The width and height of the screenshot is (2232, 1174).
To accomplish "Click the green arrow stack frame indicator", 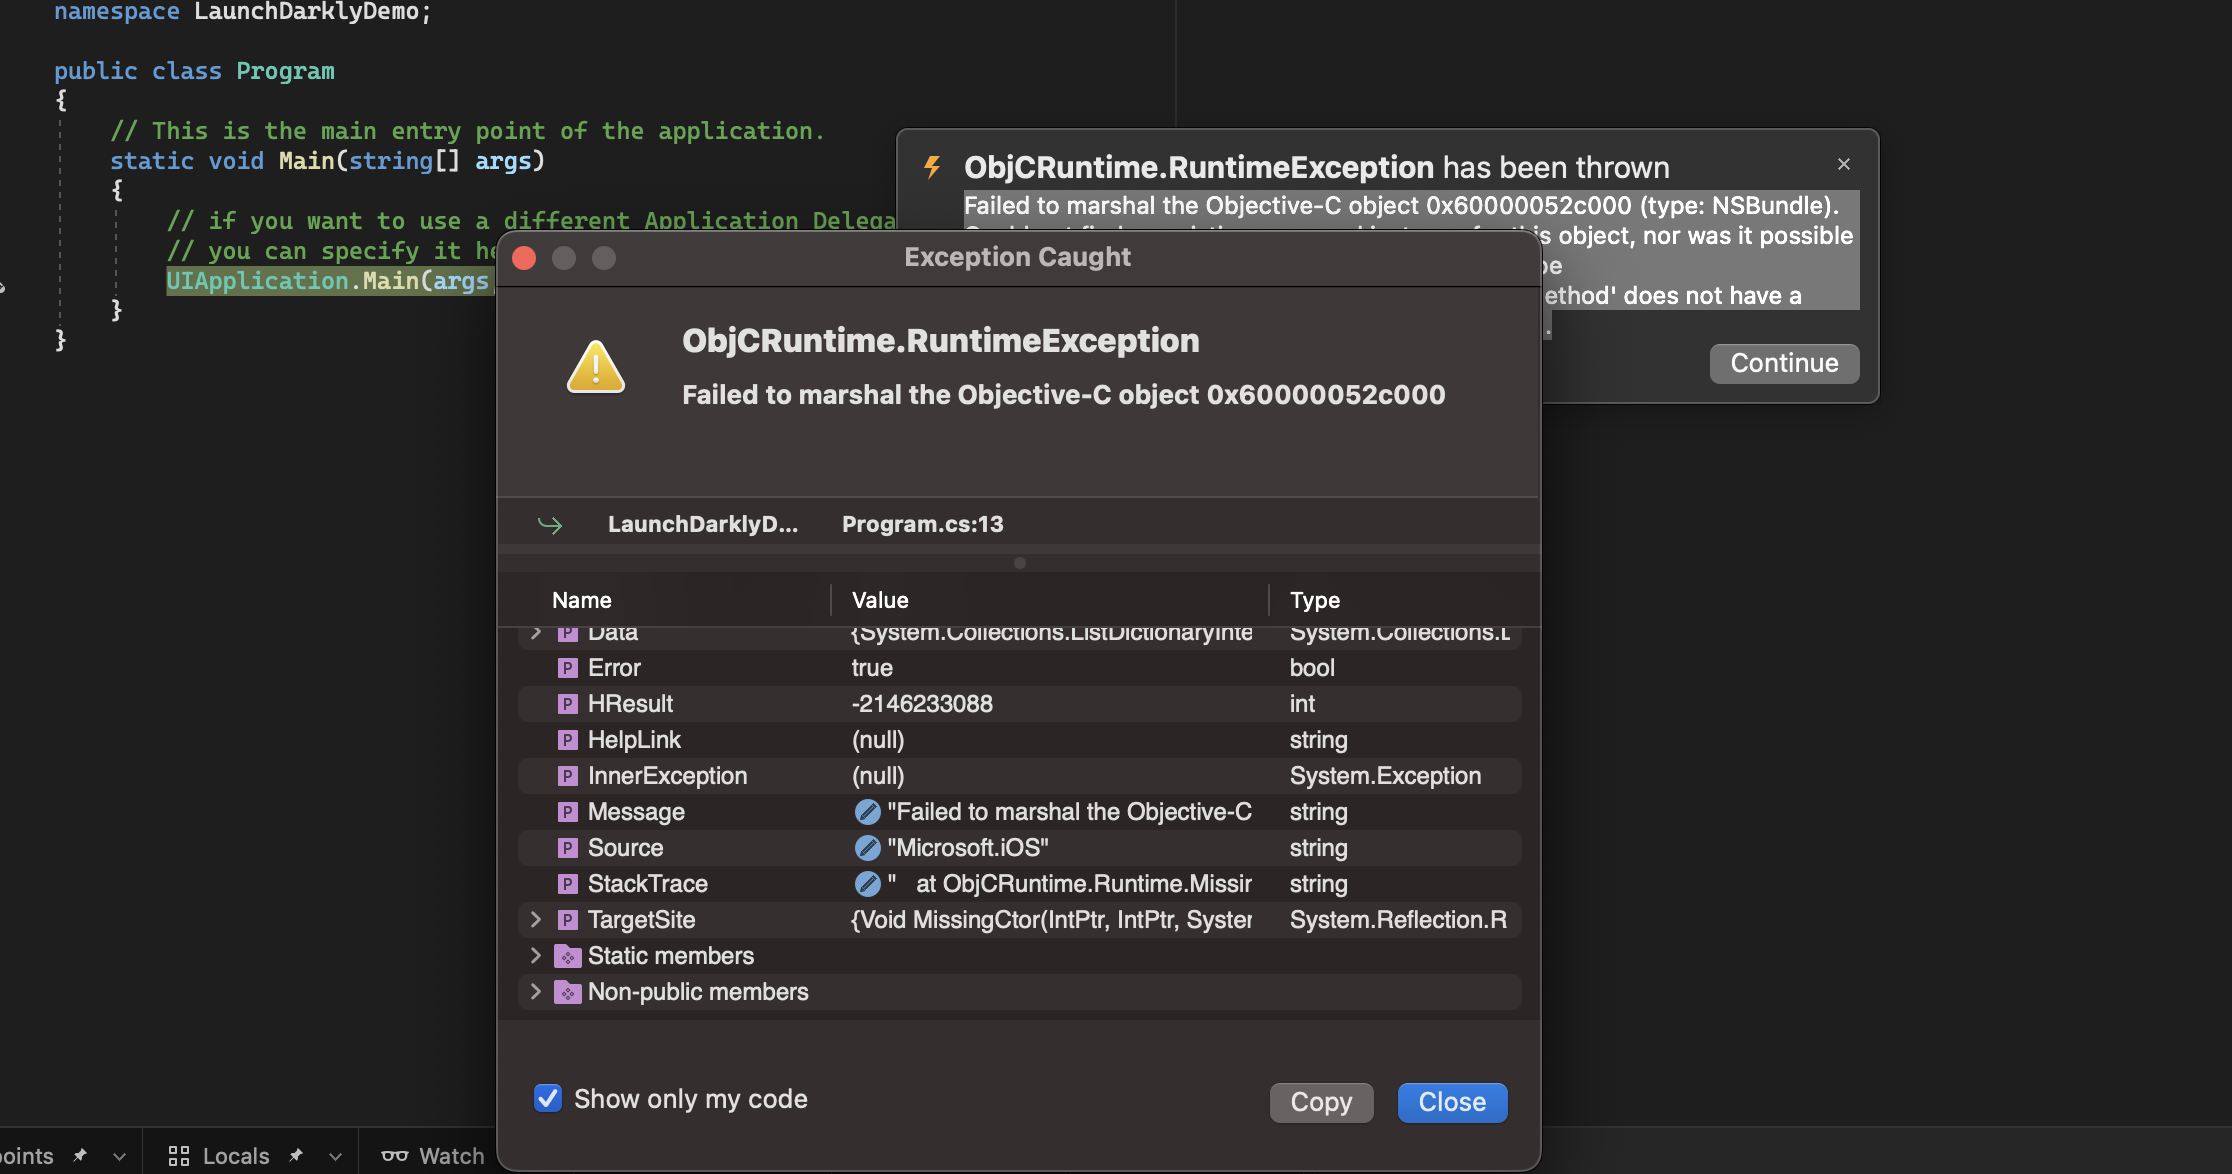I will [549, 524].
